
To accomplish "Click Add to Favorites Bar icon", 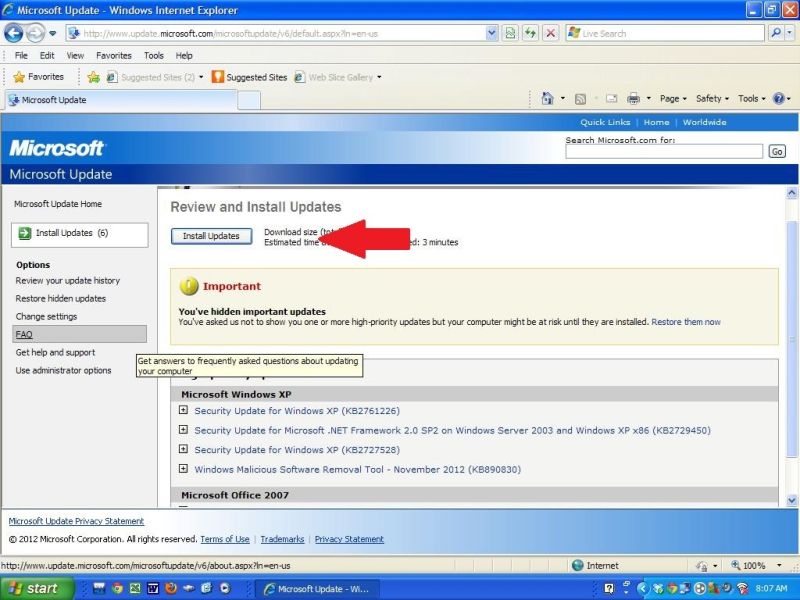I will pyautogui.click(x=93, y=77).
